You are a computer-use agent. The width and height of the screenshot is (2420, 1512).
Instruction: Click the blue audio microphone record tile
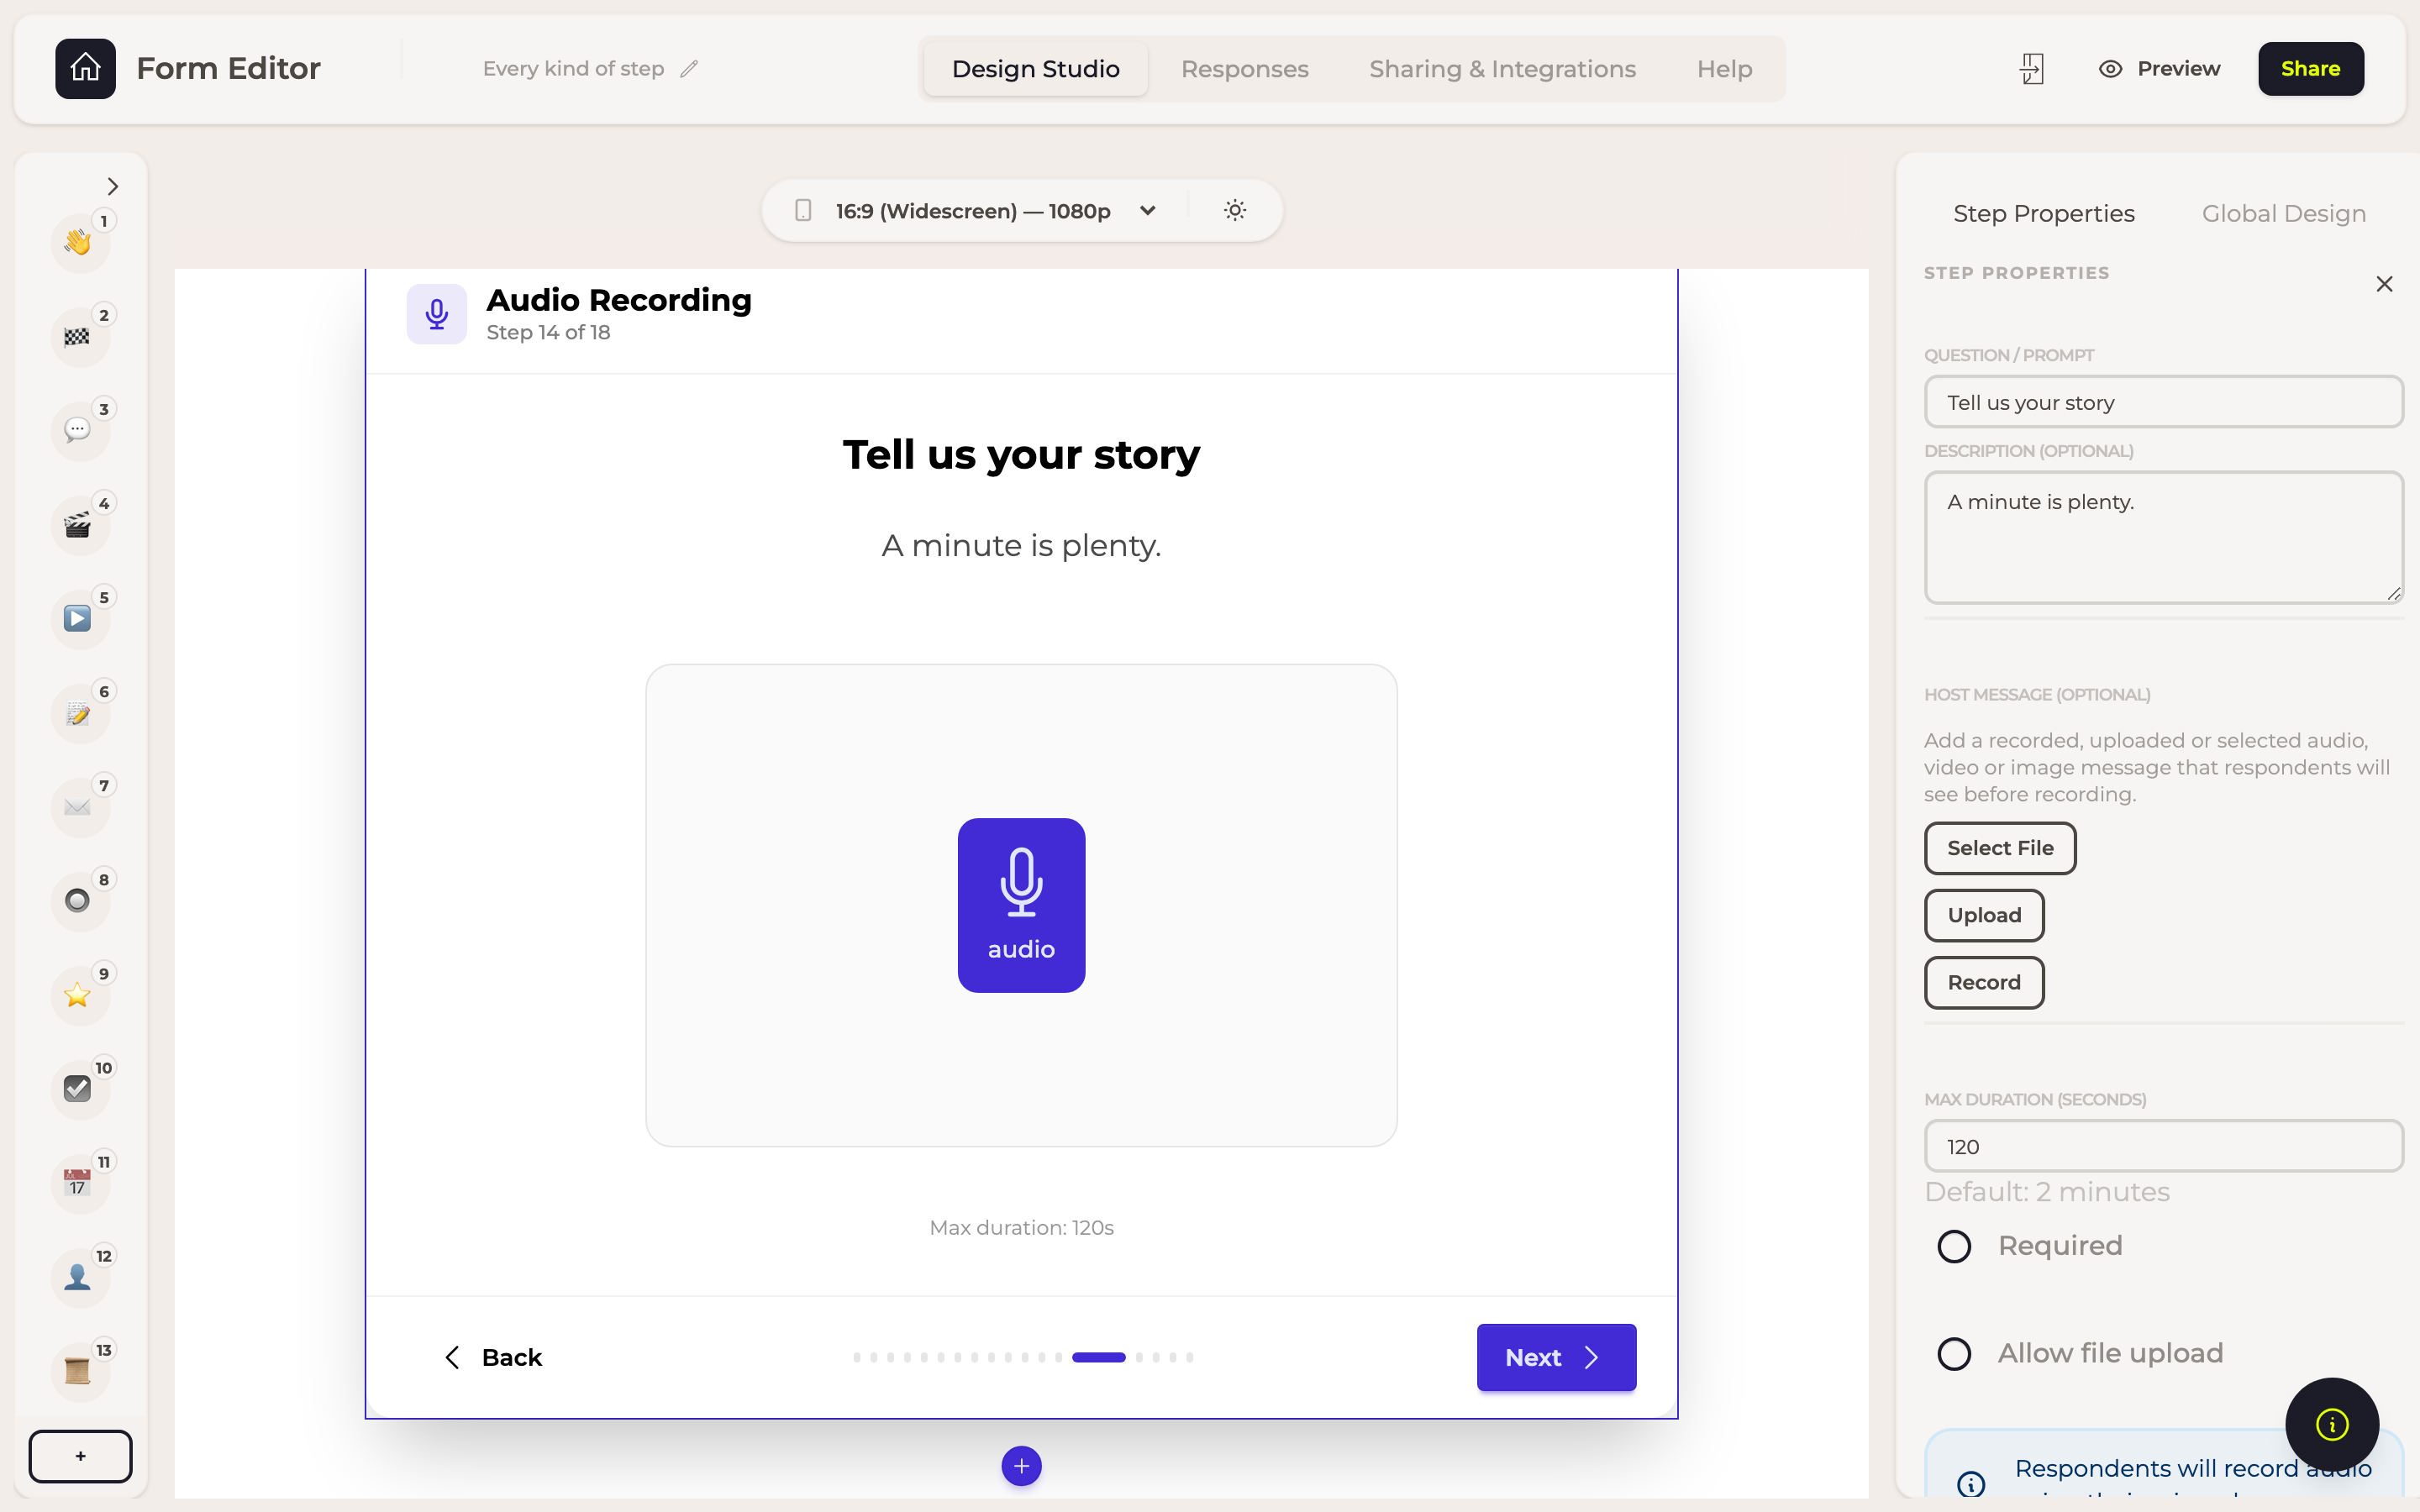pos(1021,905)
